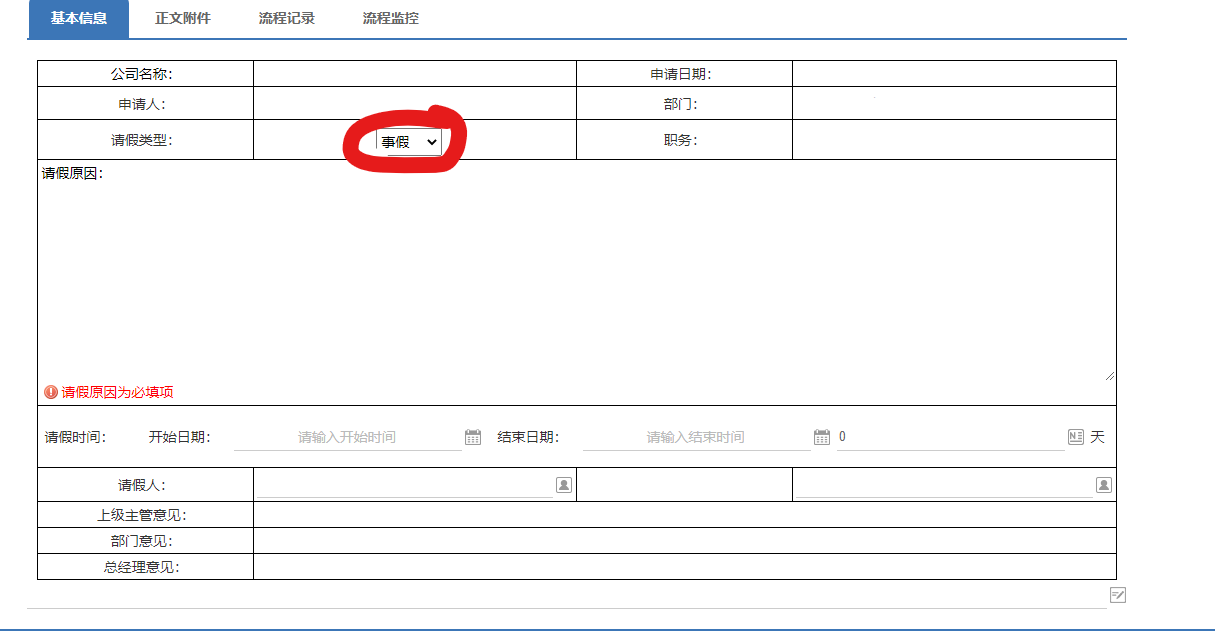Switch to the 正文附件 tab
Viewport: 1215px width, 640px height.
click(183, 19)
